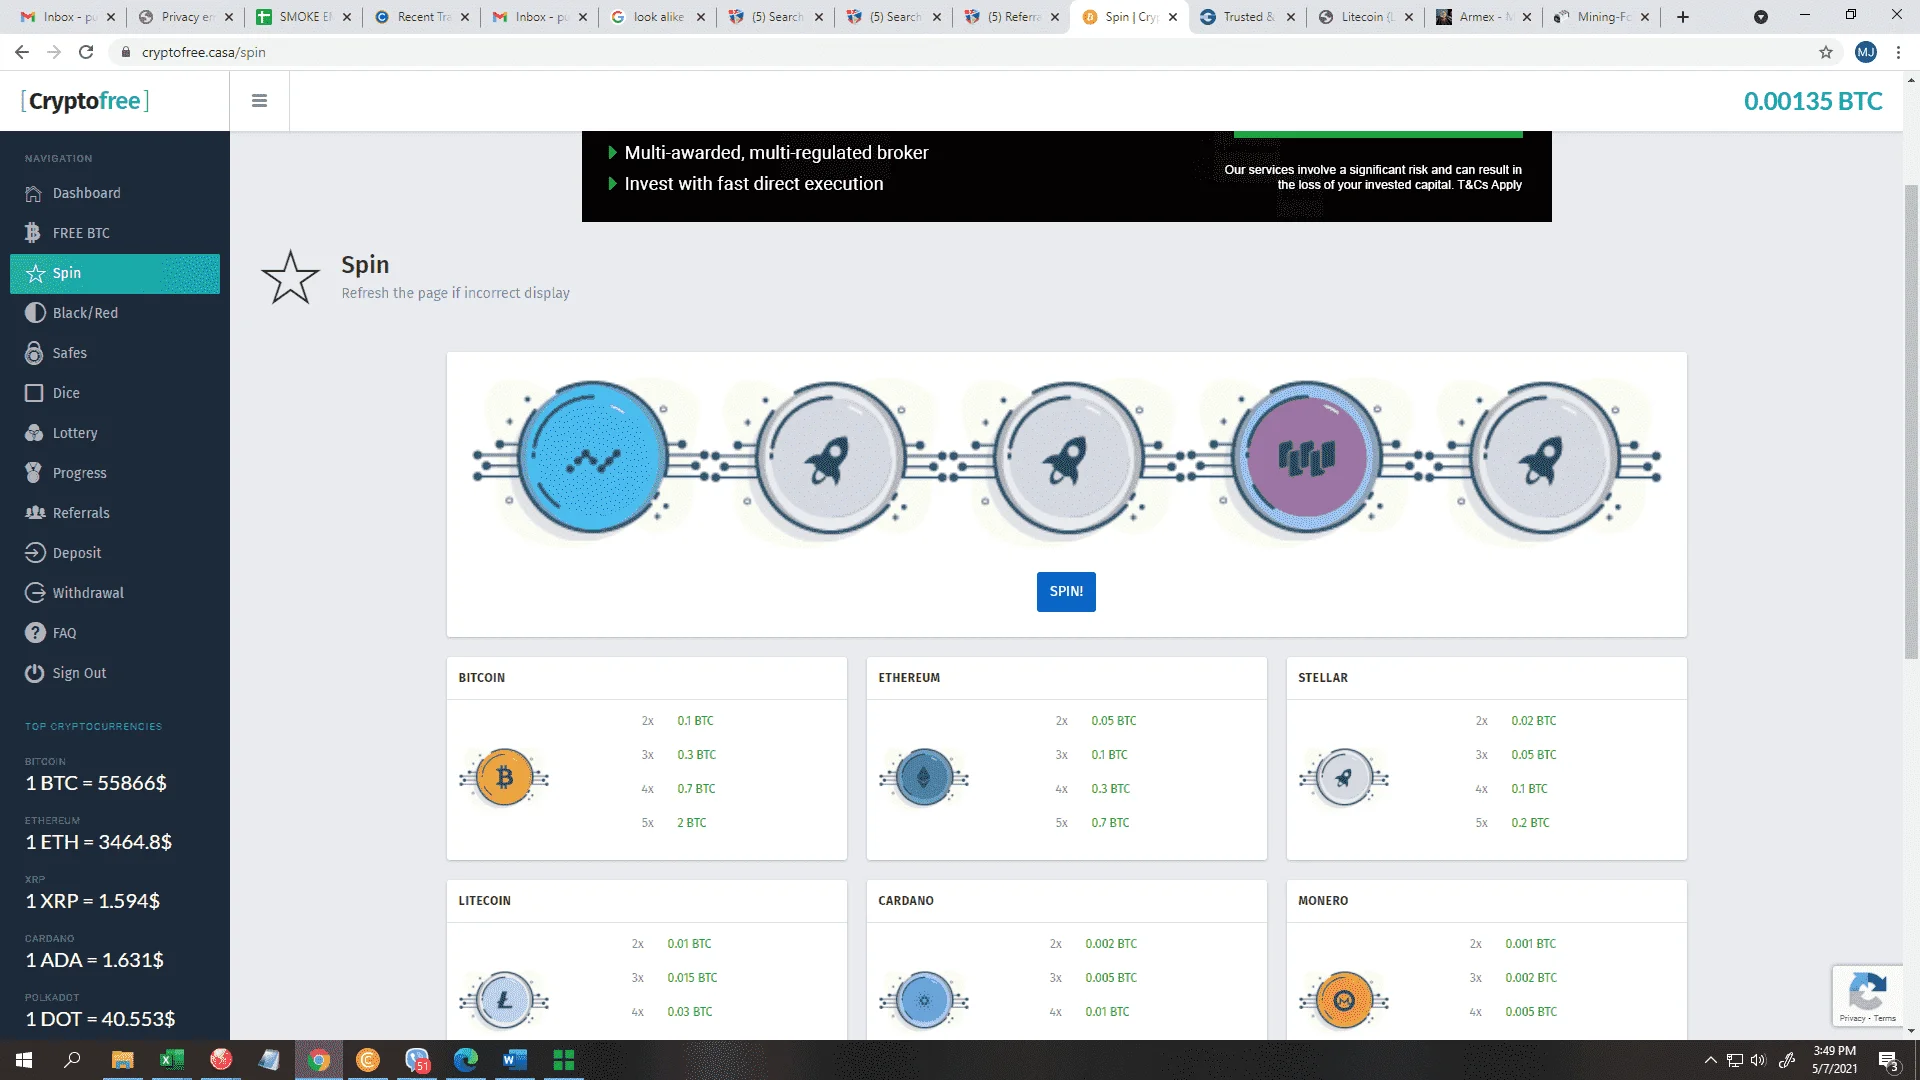The height and width of the screenshot is (1080, 1920).
Task: Open taskbar search magnifier
Action: (x=72, y=1060)
